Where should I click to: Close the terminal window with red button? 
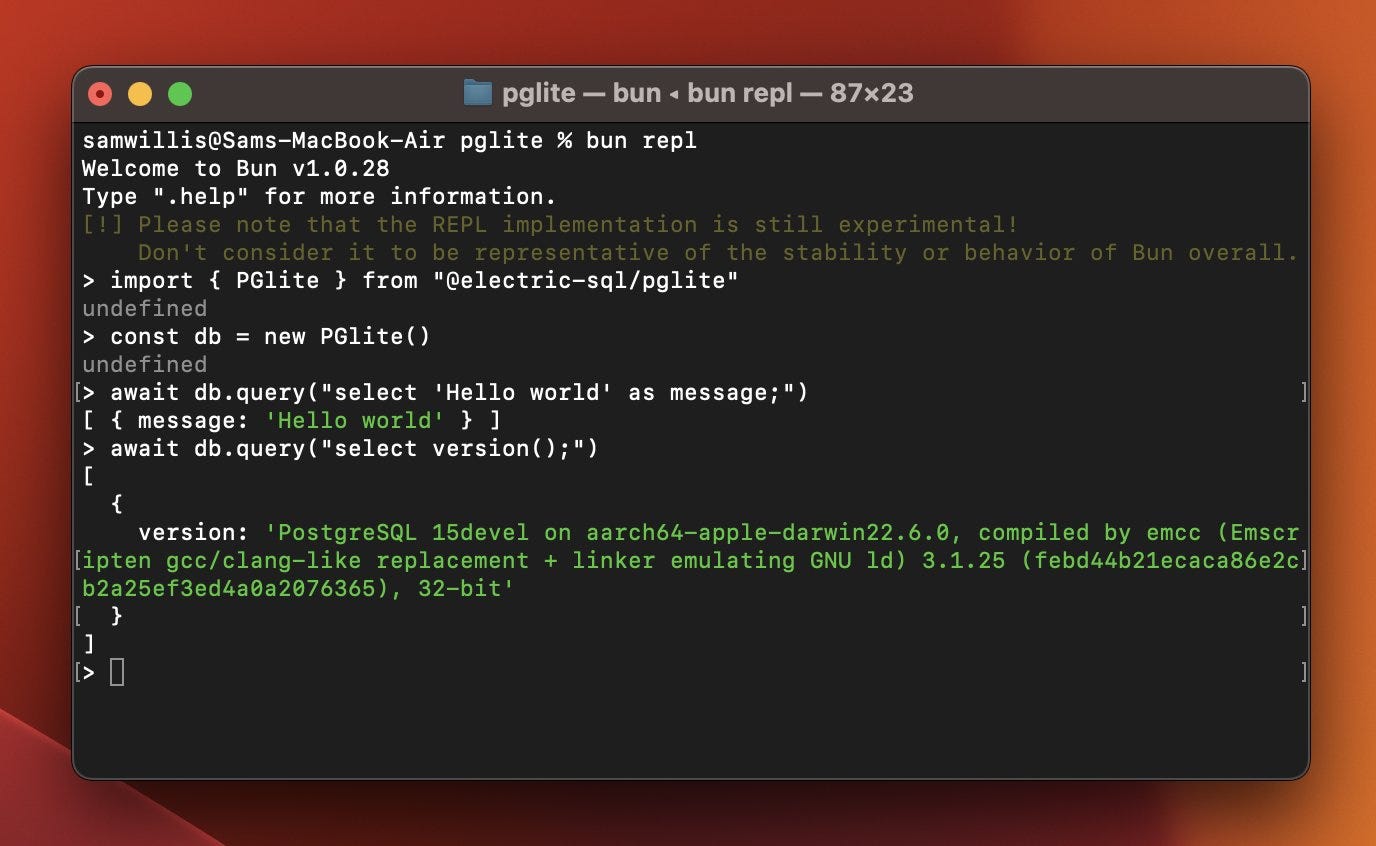coord(100,94)
